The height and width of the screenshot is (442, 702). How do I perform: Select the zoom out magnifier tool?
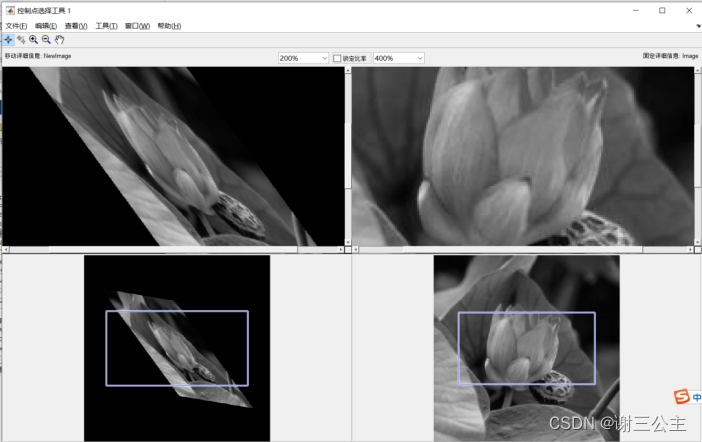pyautogui.click(x=47, y=39)
